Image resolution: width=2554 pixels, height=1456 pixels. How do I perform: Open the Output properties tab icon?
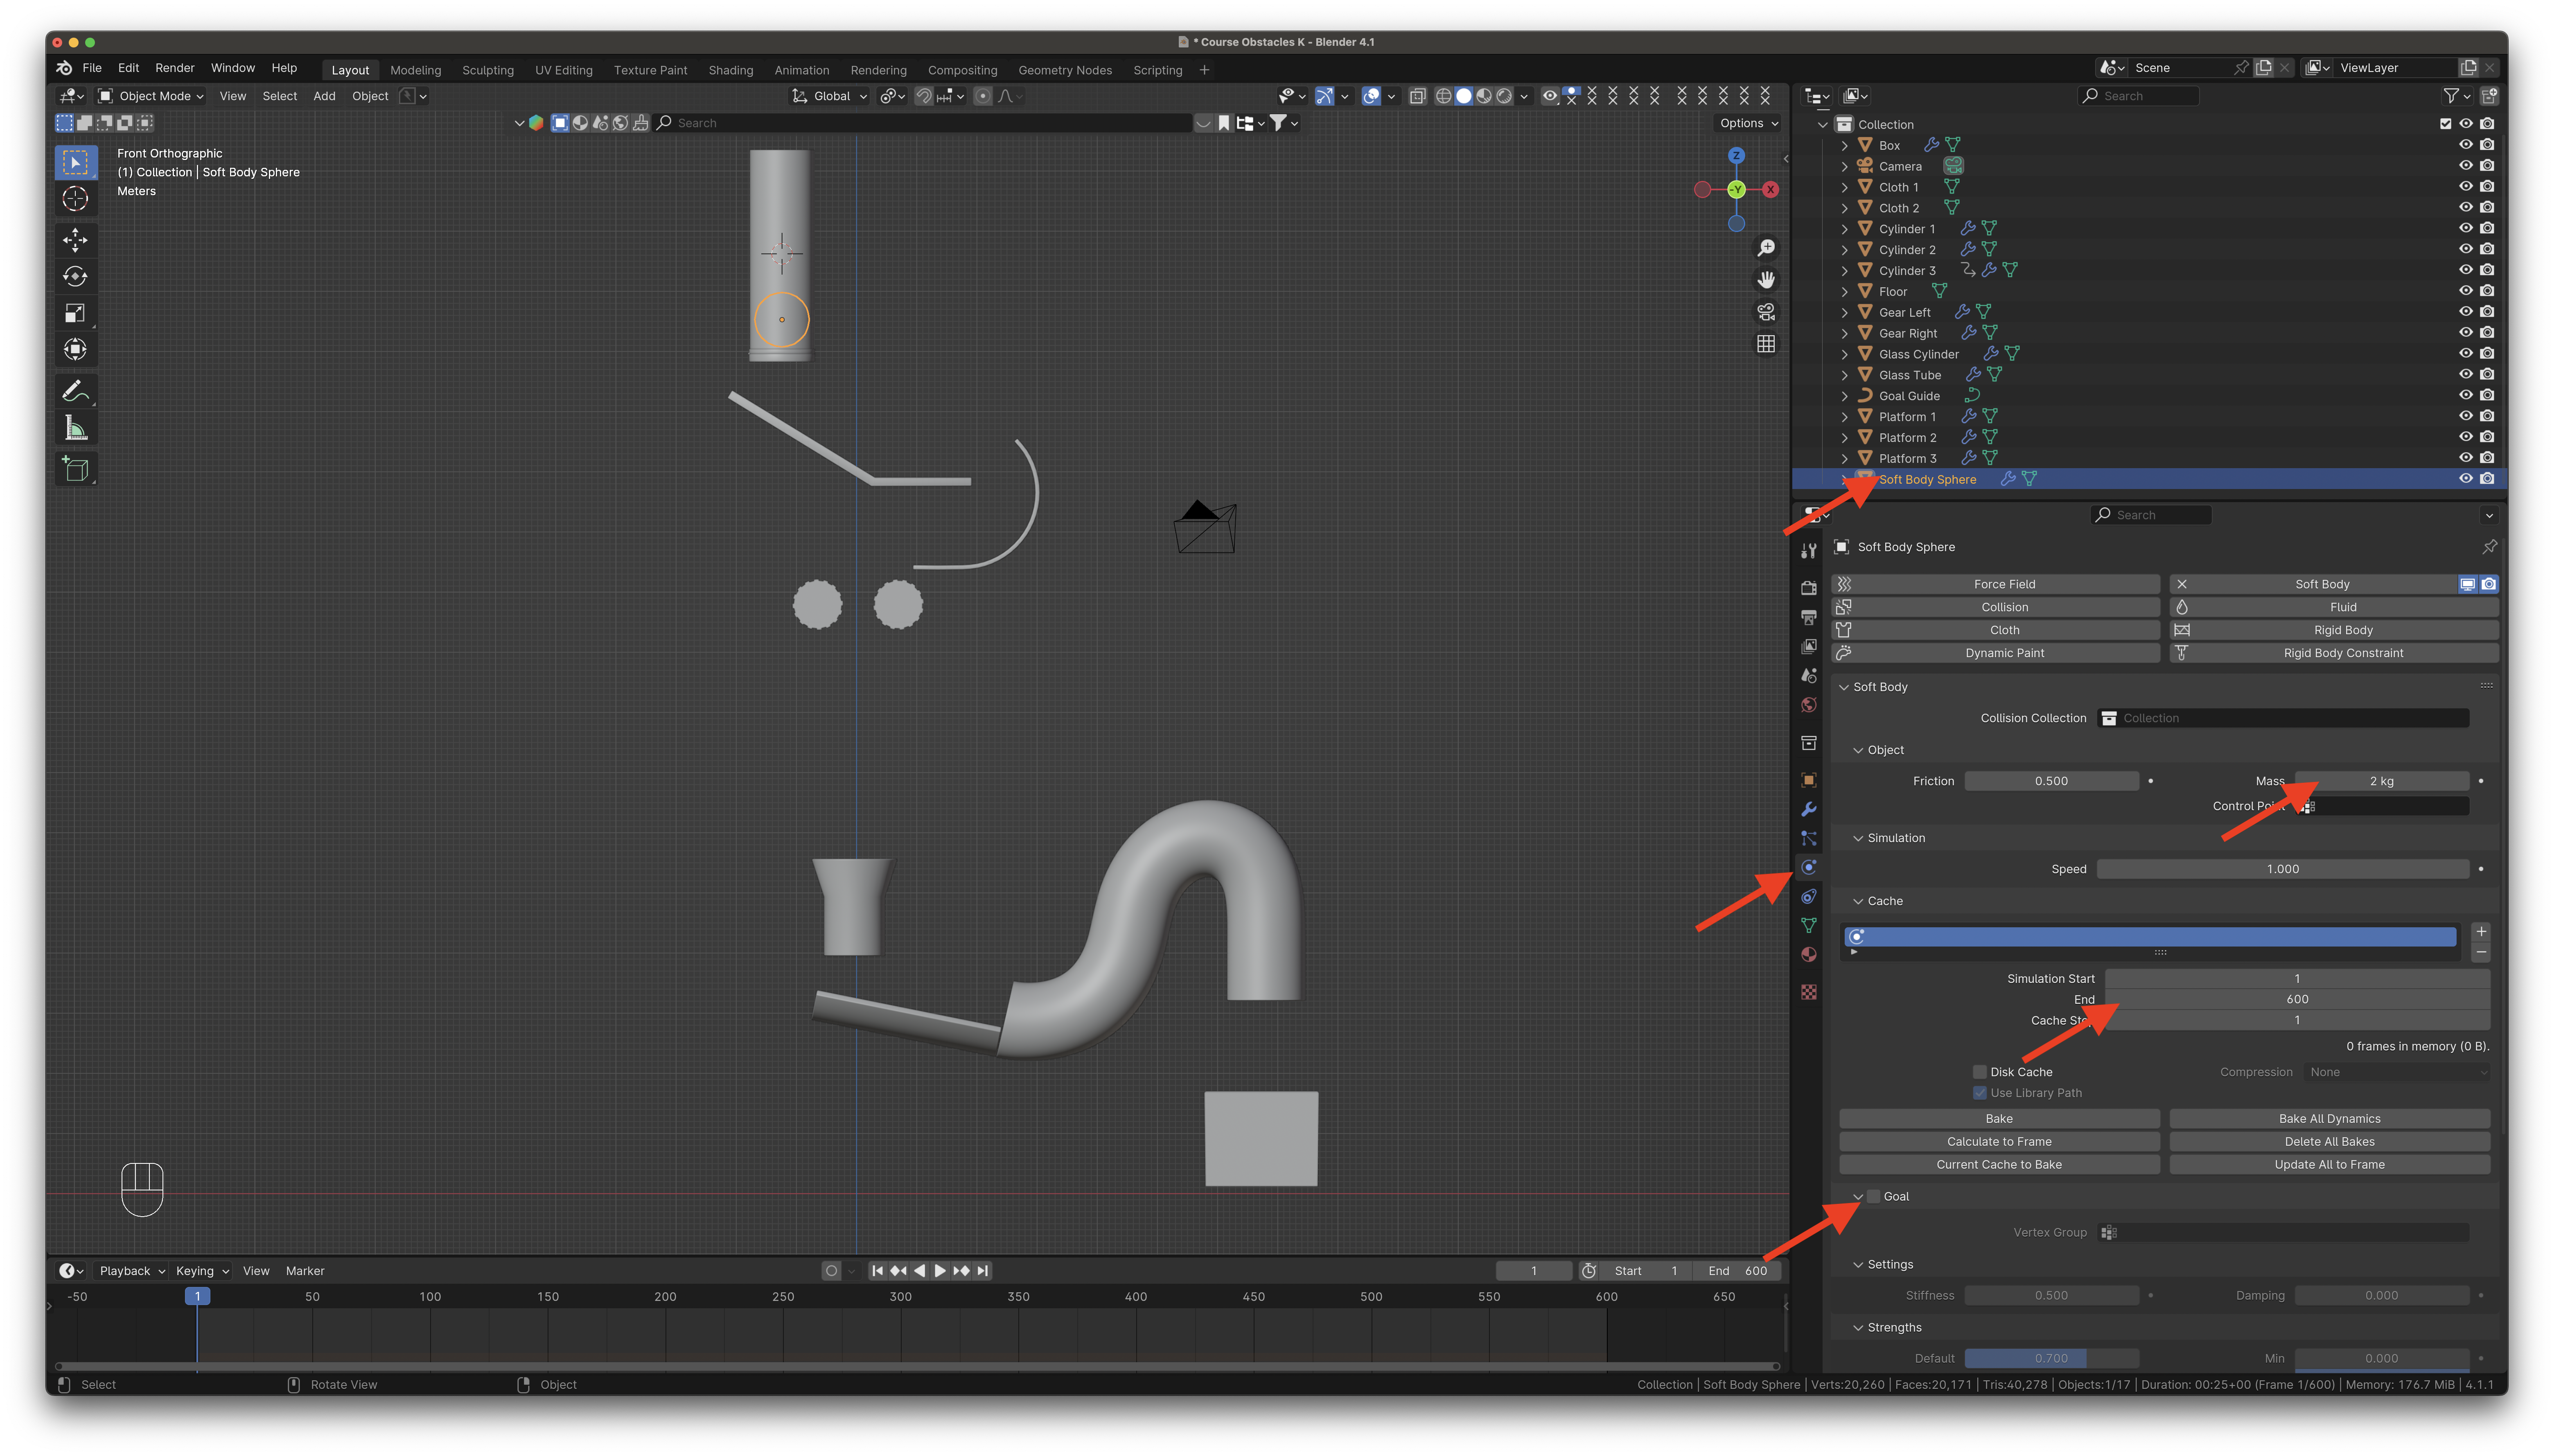[1808, 617]
